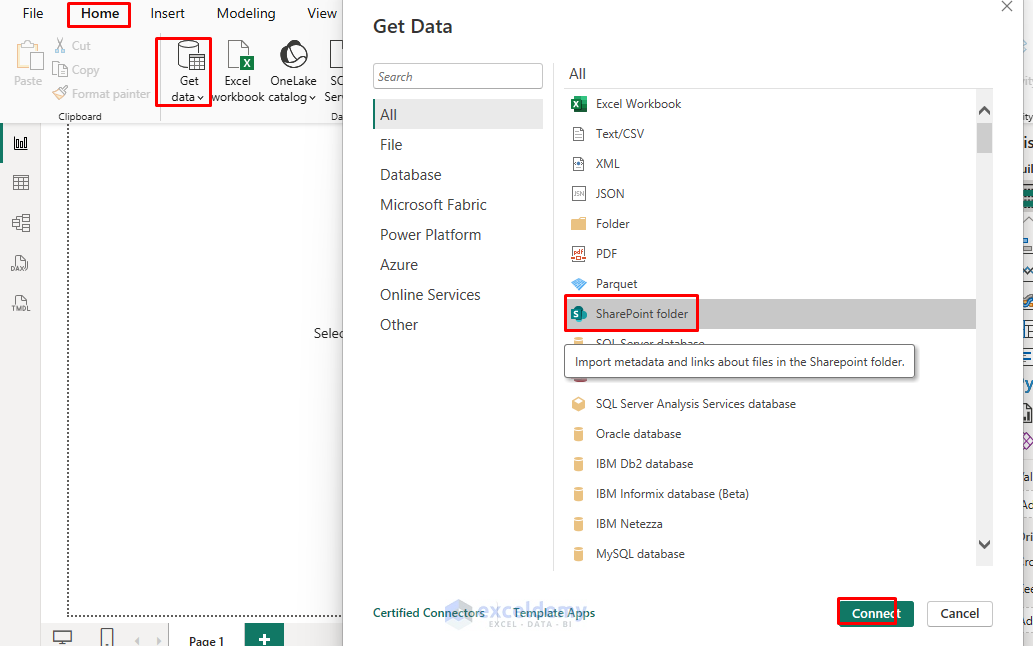Filter connectors by the Database category
The width and height of the screenshot is (1033, 646).
point(410,174)
